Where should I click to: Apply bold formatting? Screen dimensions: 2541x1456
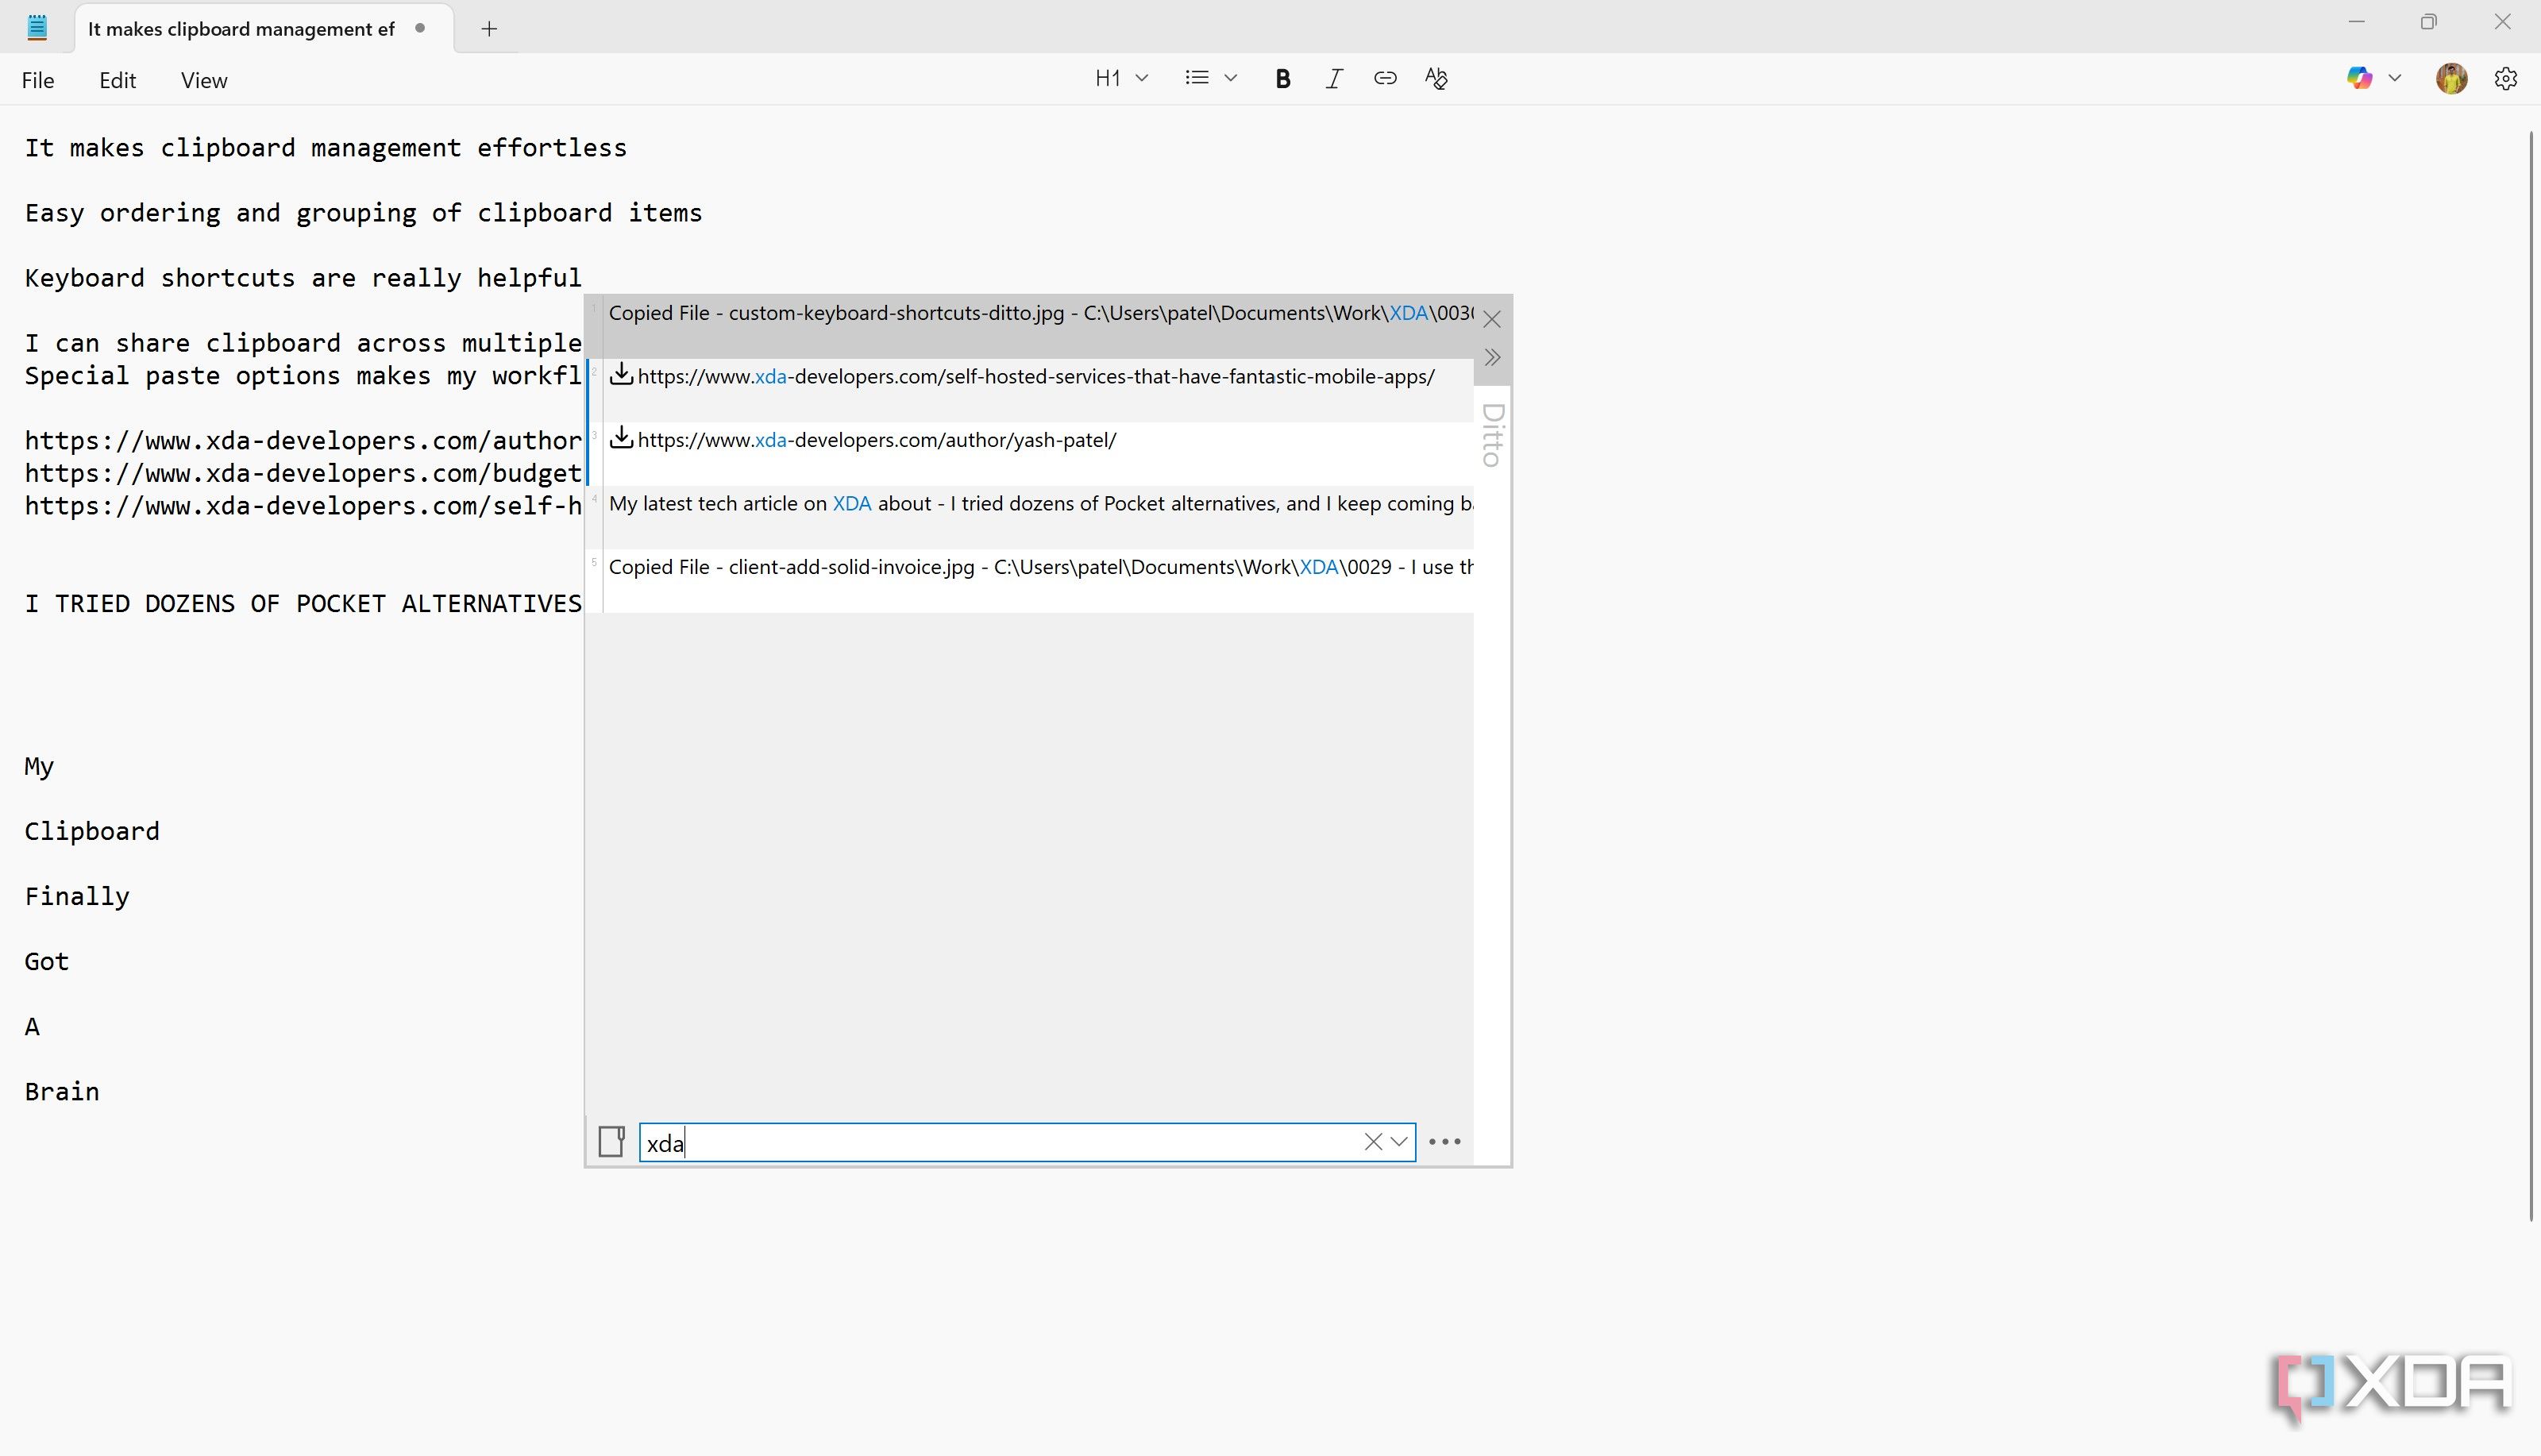click(1282, 79)
